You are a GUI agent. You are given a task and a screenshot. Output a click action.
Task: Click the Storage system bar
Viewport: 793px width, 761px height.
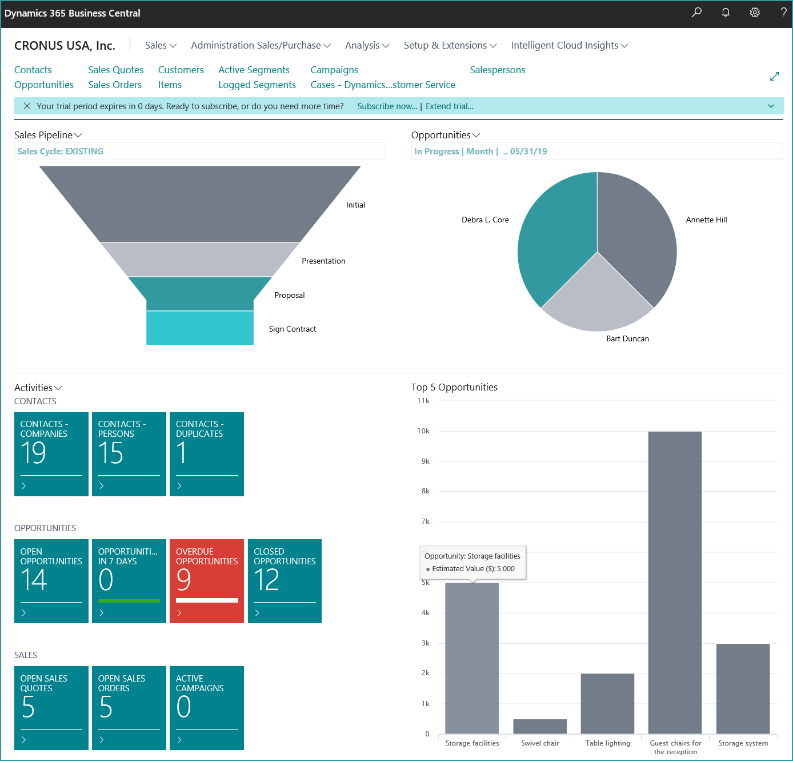click(743, 689)
